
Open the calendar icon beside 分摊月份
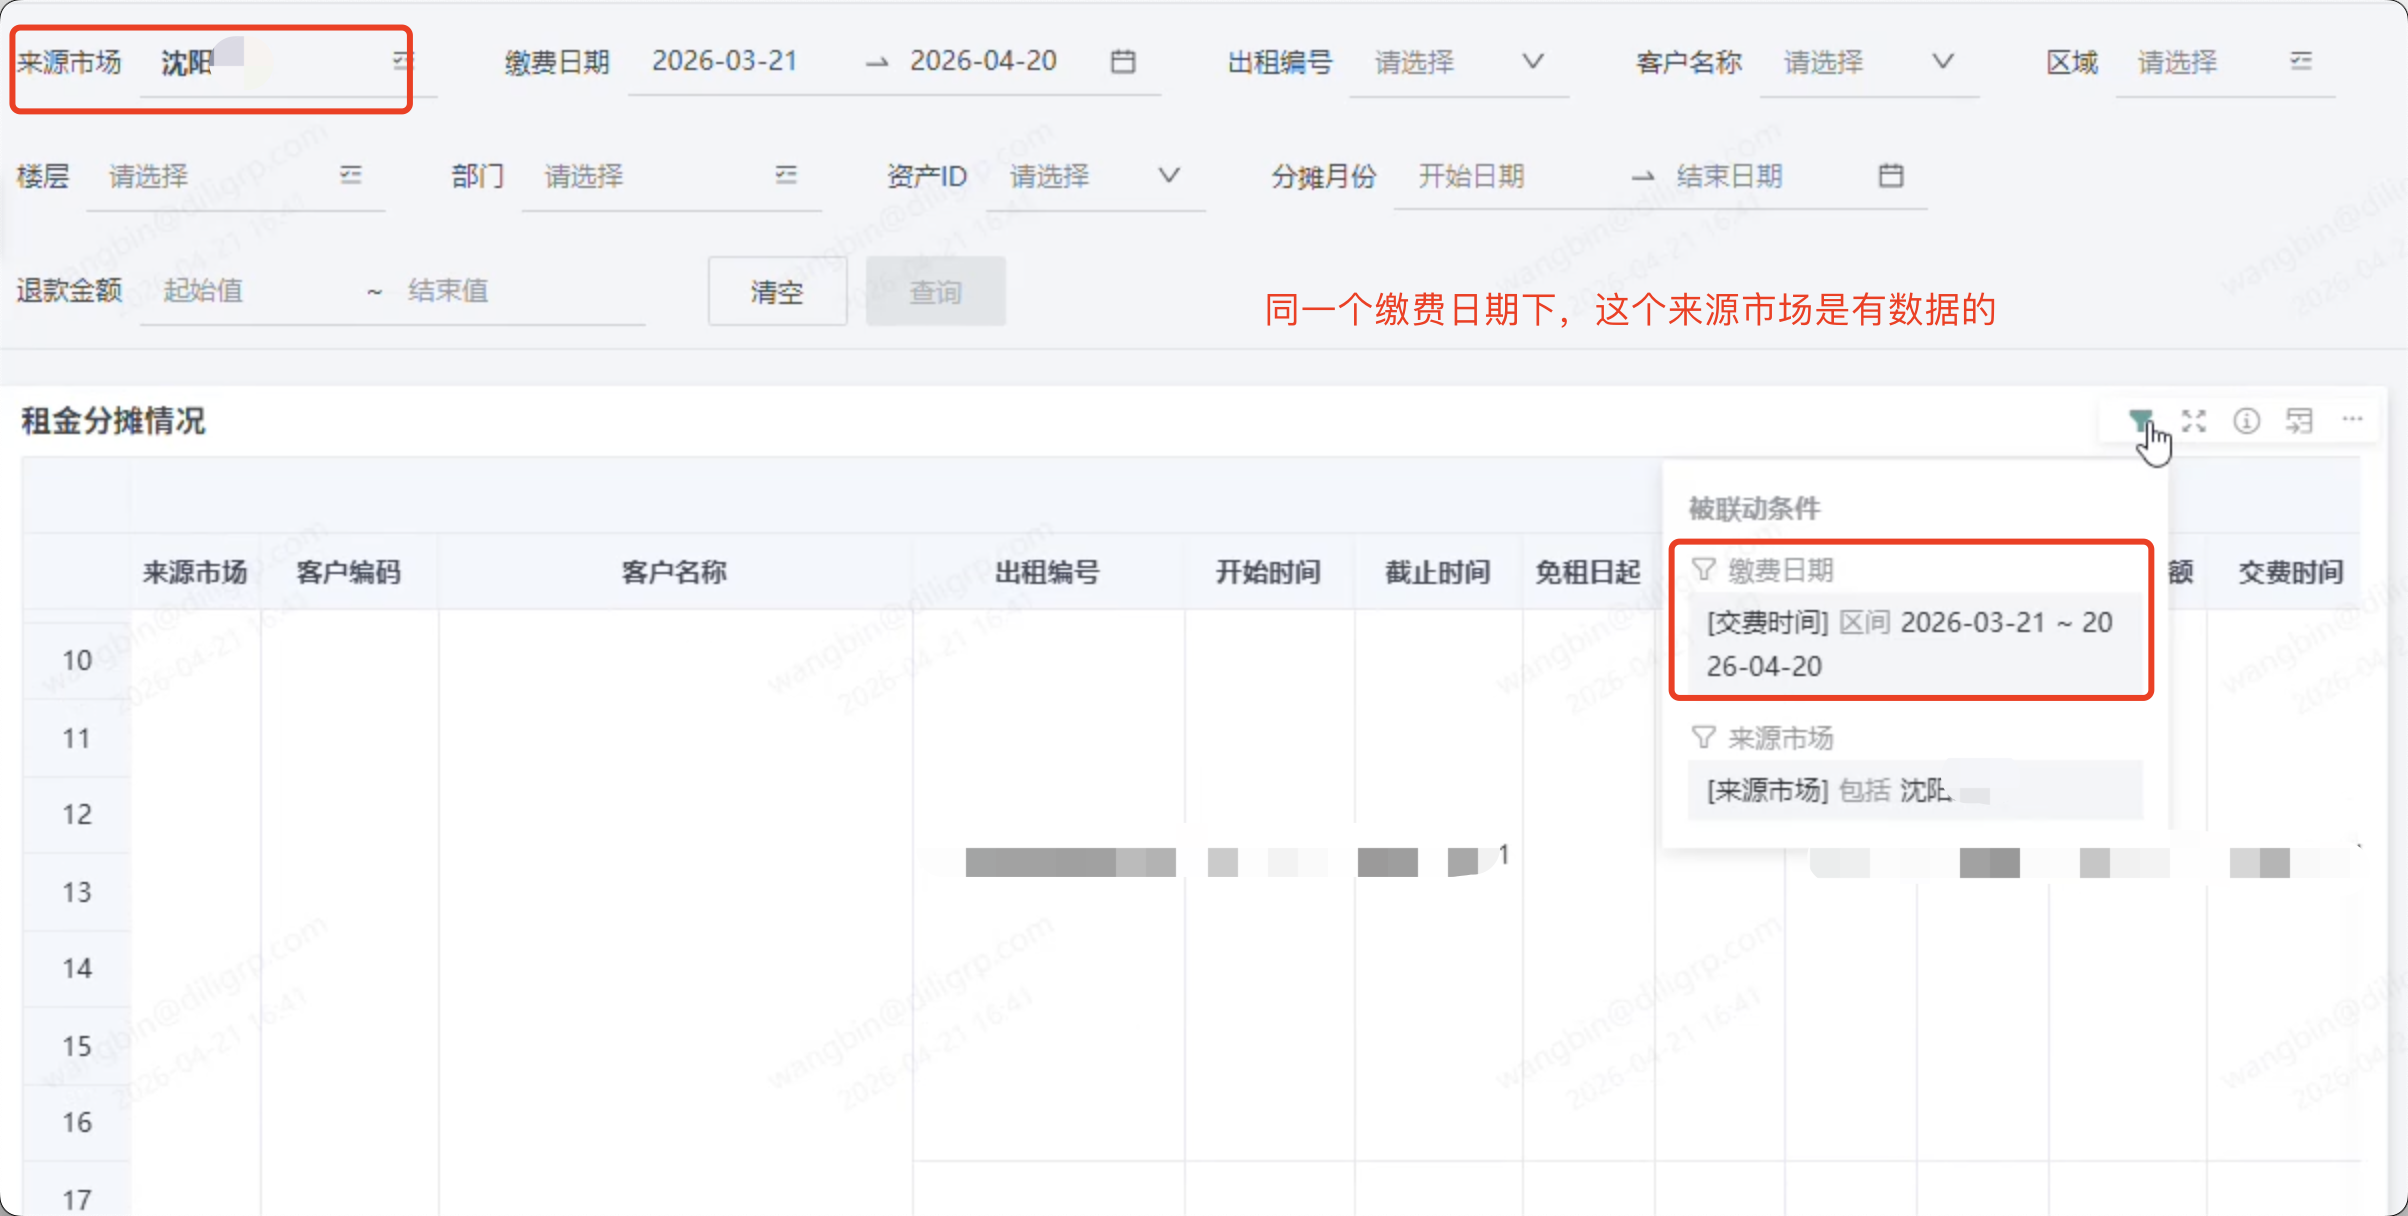pos(1892,175)
